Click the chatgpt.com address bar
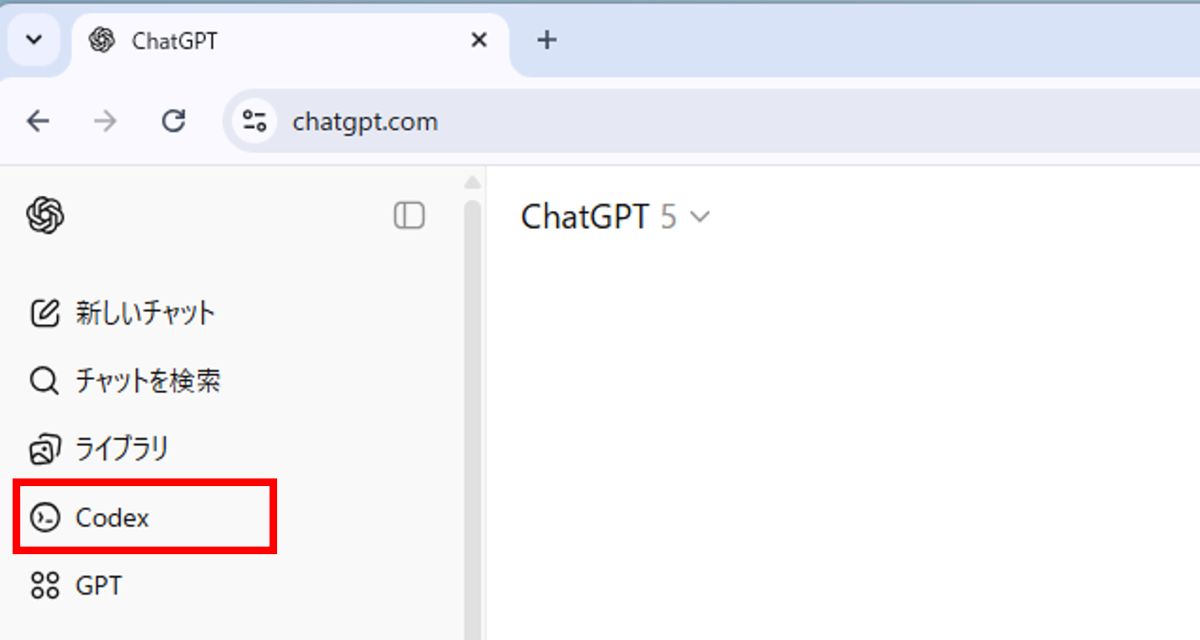The height and width of the screenshot is (640, 1200). coord(700,122)
